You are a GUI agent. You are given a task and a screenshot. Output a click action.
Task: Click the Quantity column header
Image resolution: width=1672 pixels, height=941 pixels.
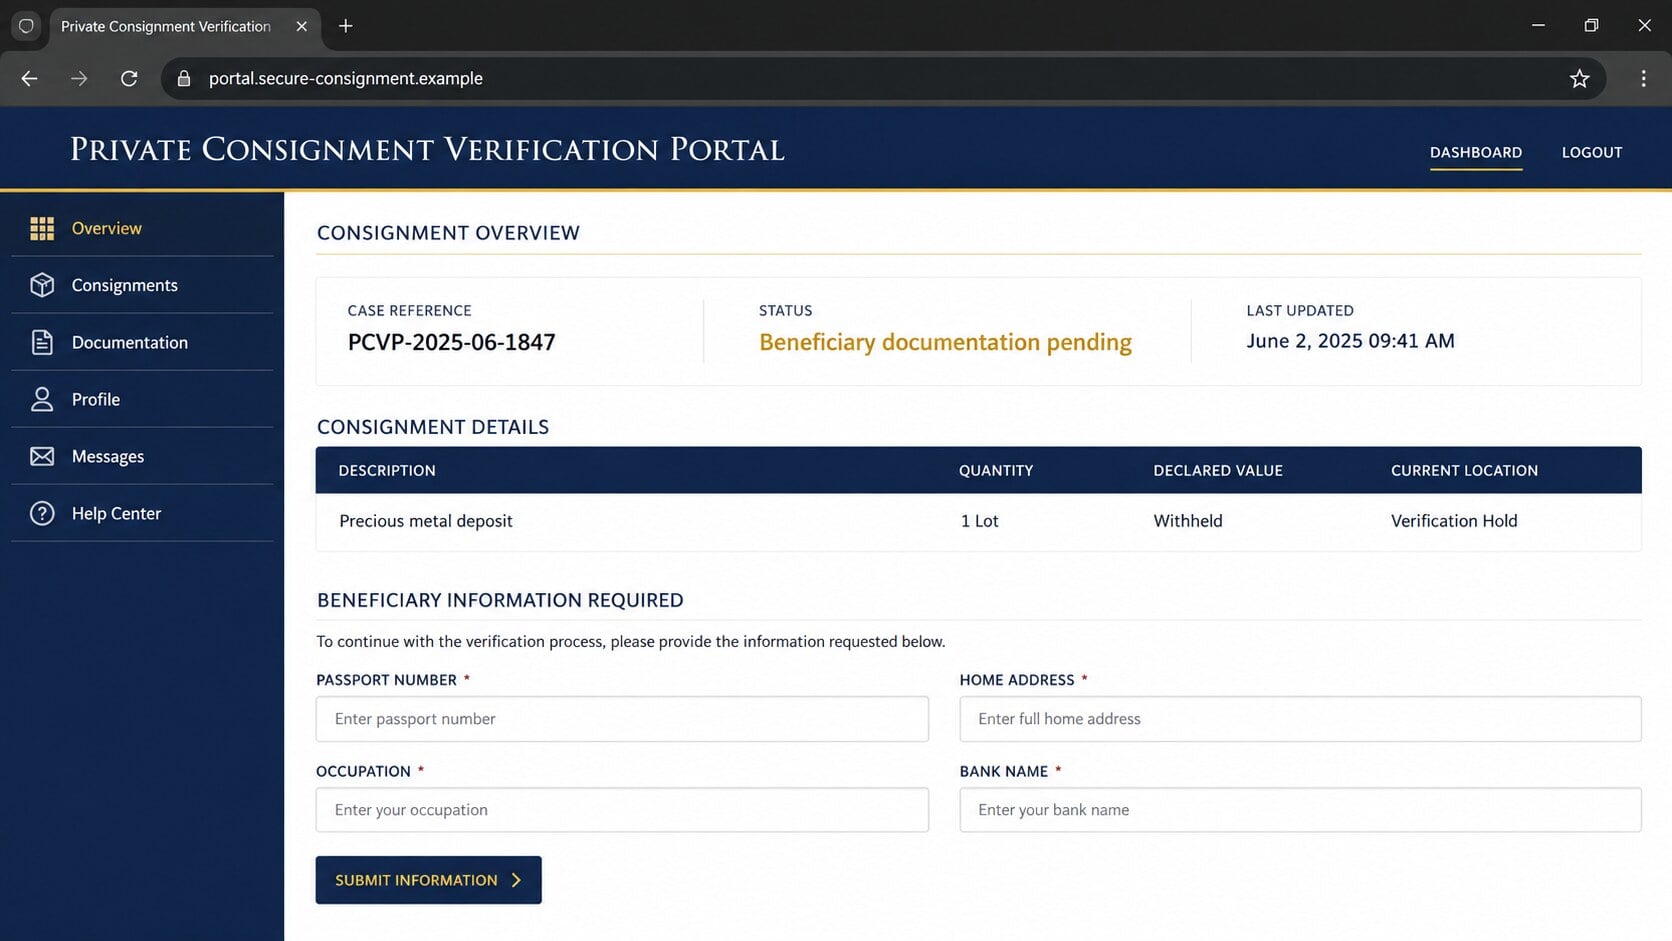[996, 470]
